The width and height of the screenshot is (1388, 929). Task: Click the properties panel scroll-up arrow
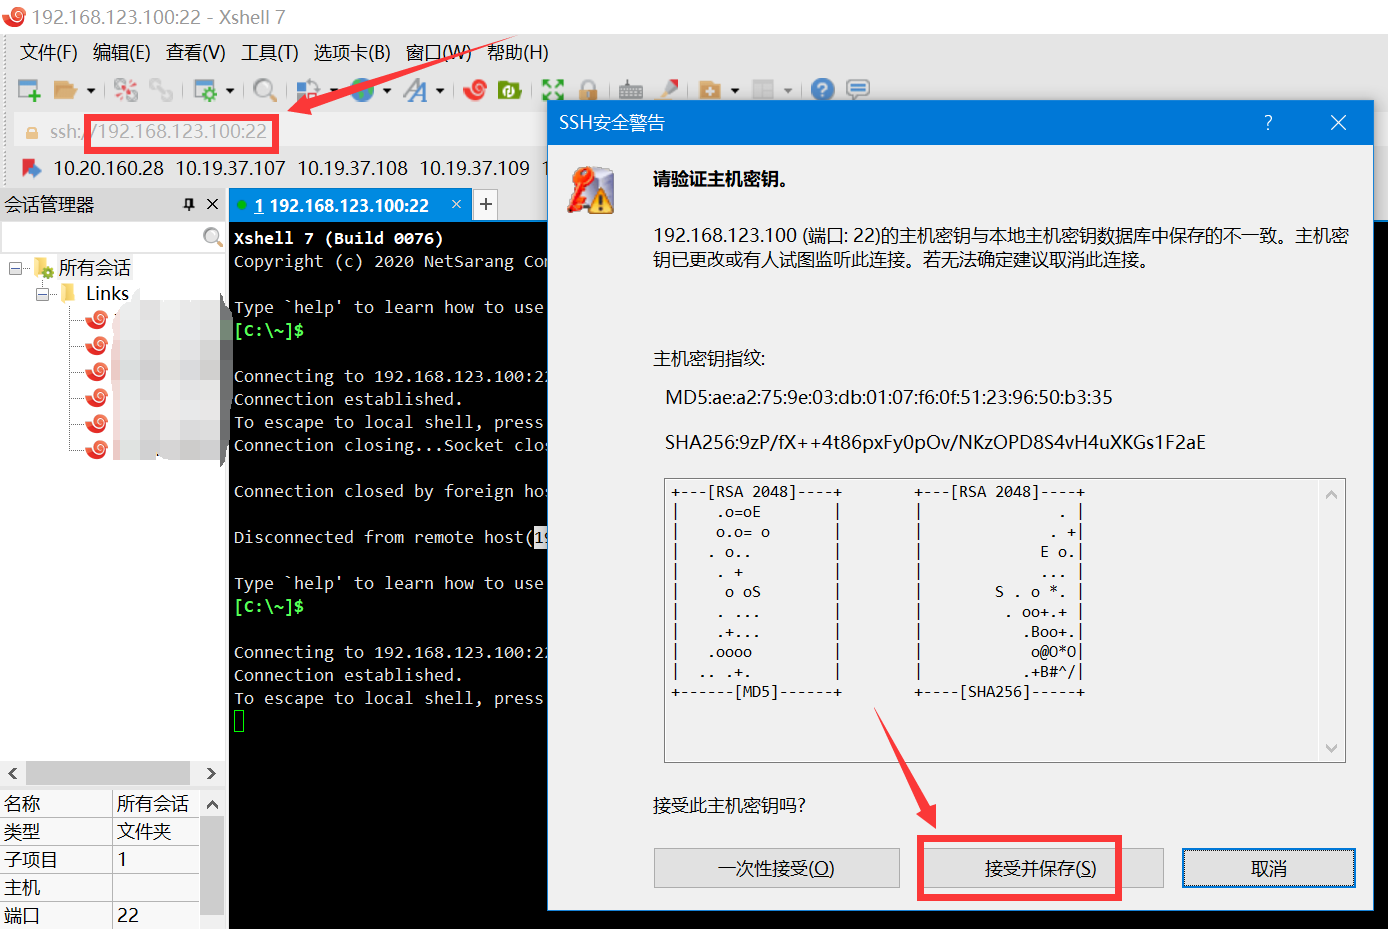(212, 804)
